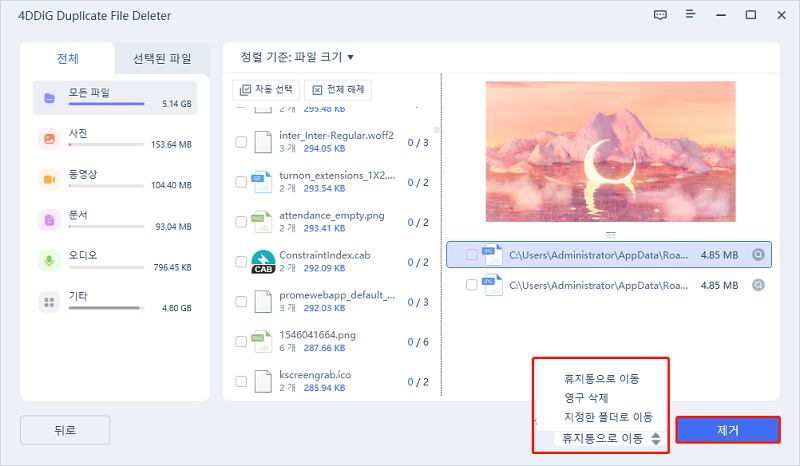This screenshot has height=466, width=800.
Task: Click the pink mountain preview image
Action: 610,152
